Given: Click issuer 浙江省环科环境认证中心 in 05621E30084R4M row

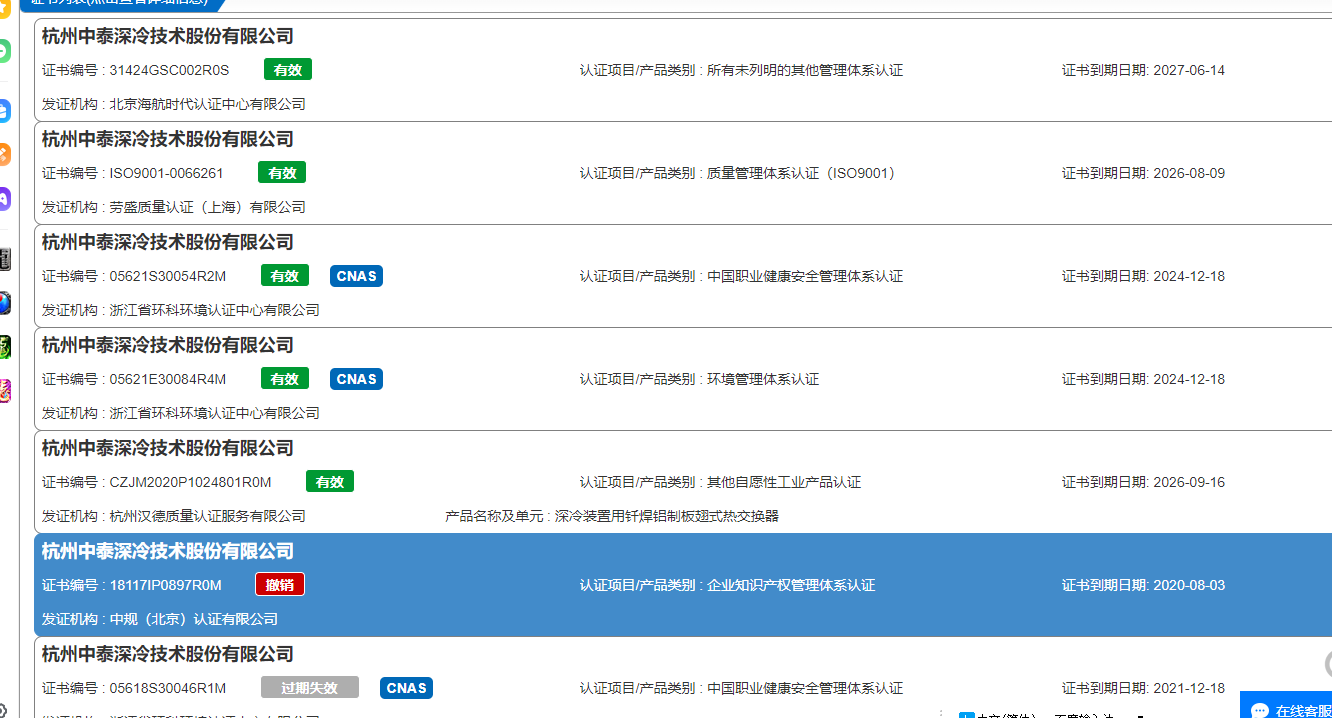Looking at the screenshot, I should pos(215,413).
